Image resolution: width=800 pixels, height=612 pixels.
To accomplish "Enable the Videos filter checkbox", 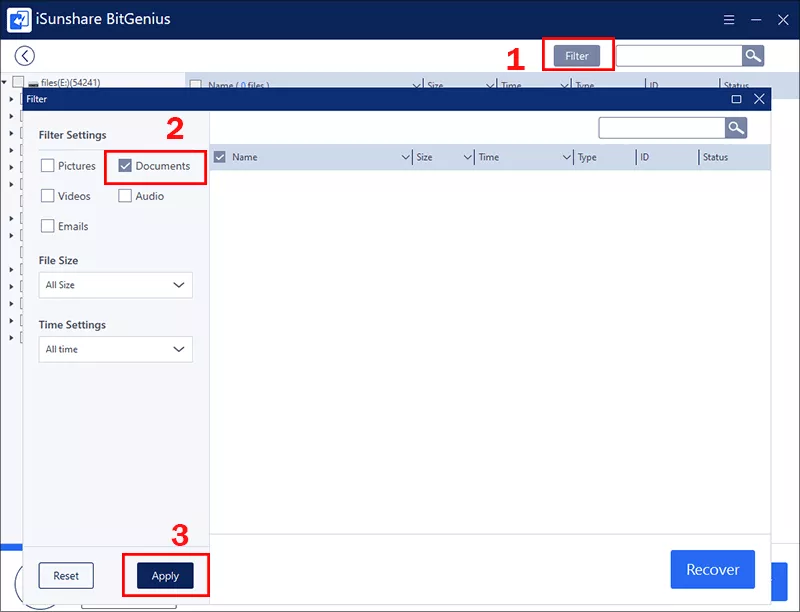I will tap(47, 196).
